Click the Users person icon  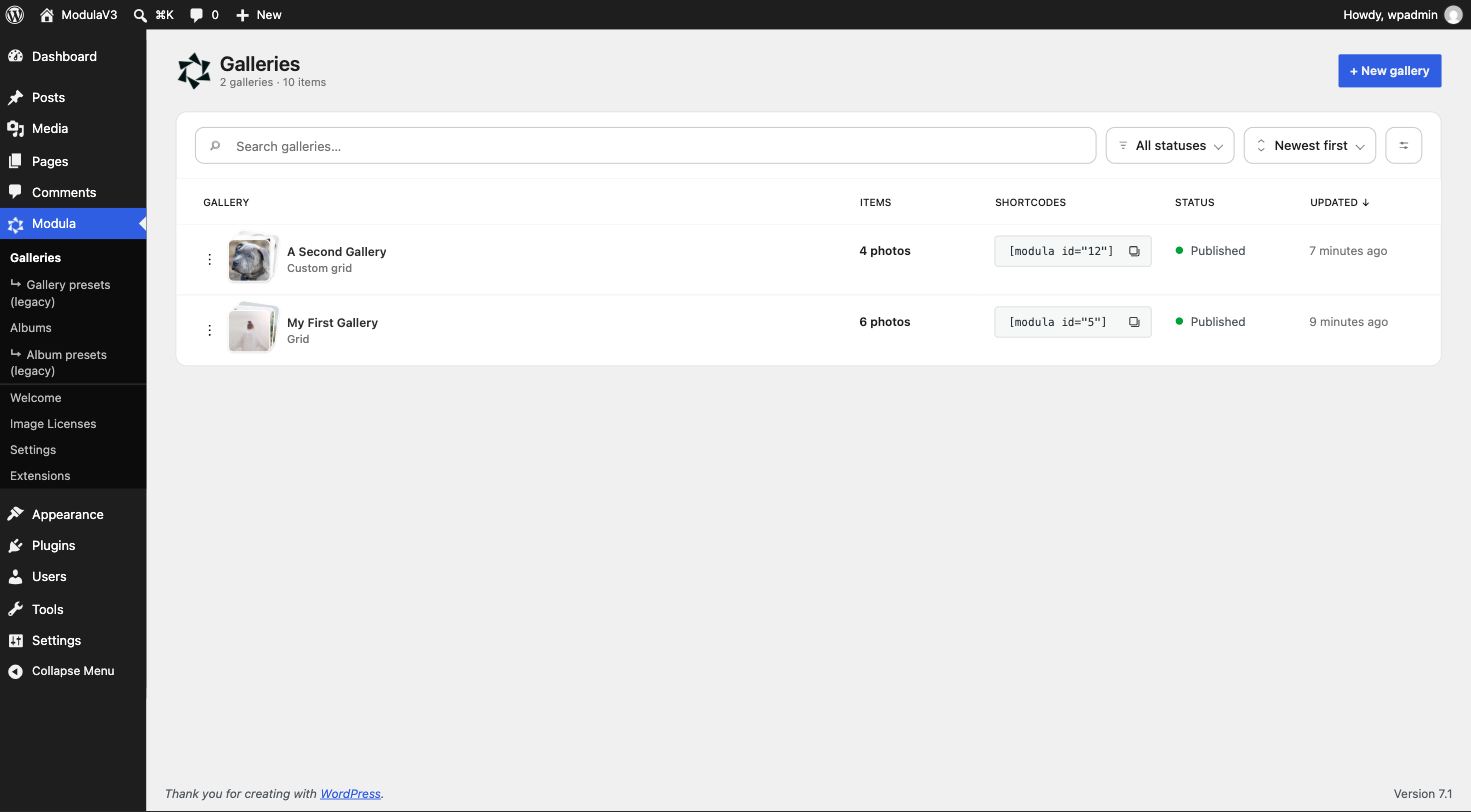coord(15,577)
